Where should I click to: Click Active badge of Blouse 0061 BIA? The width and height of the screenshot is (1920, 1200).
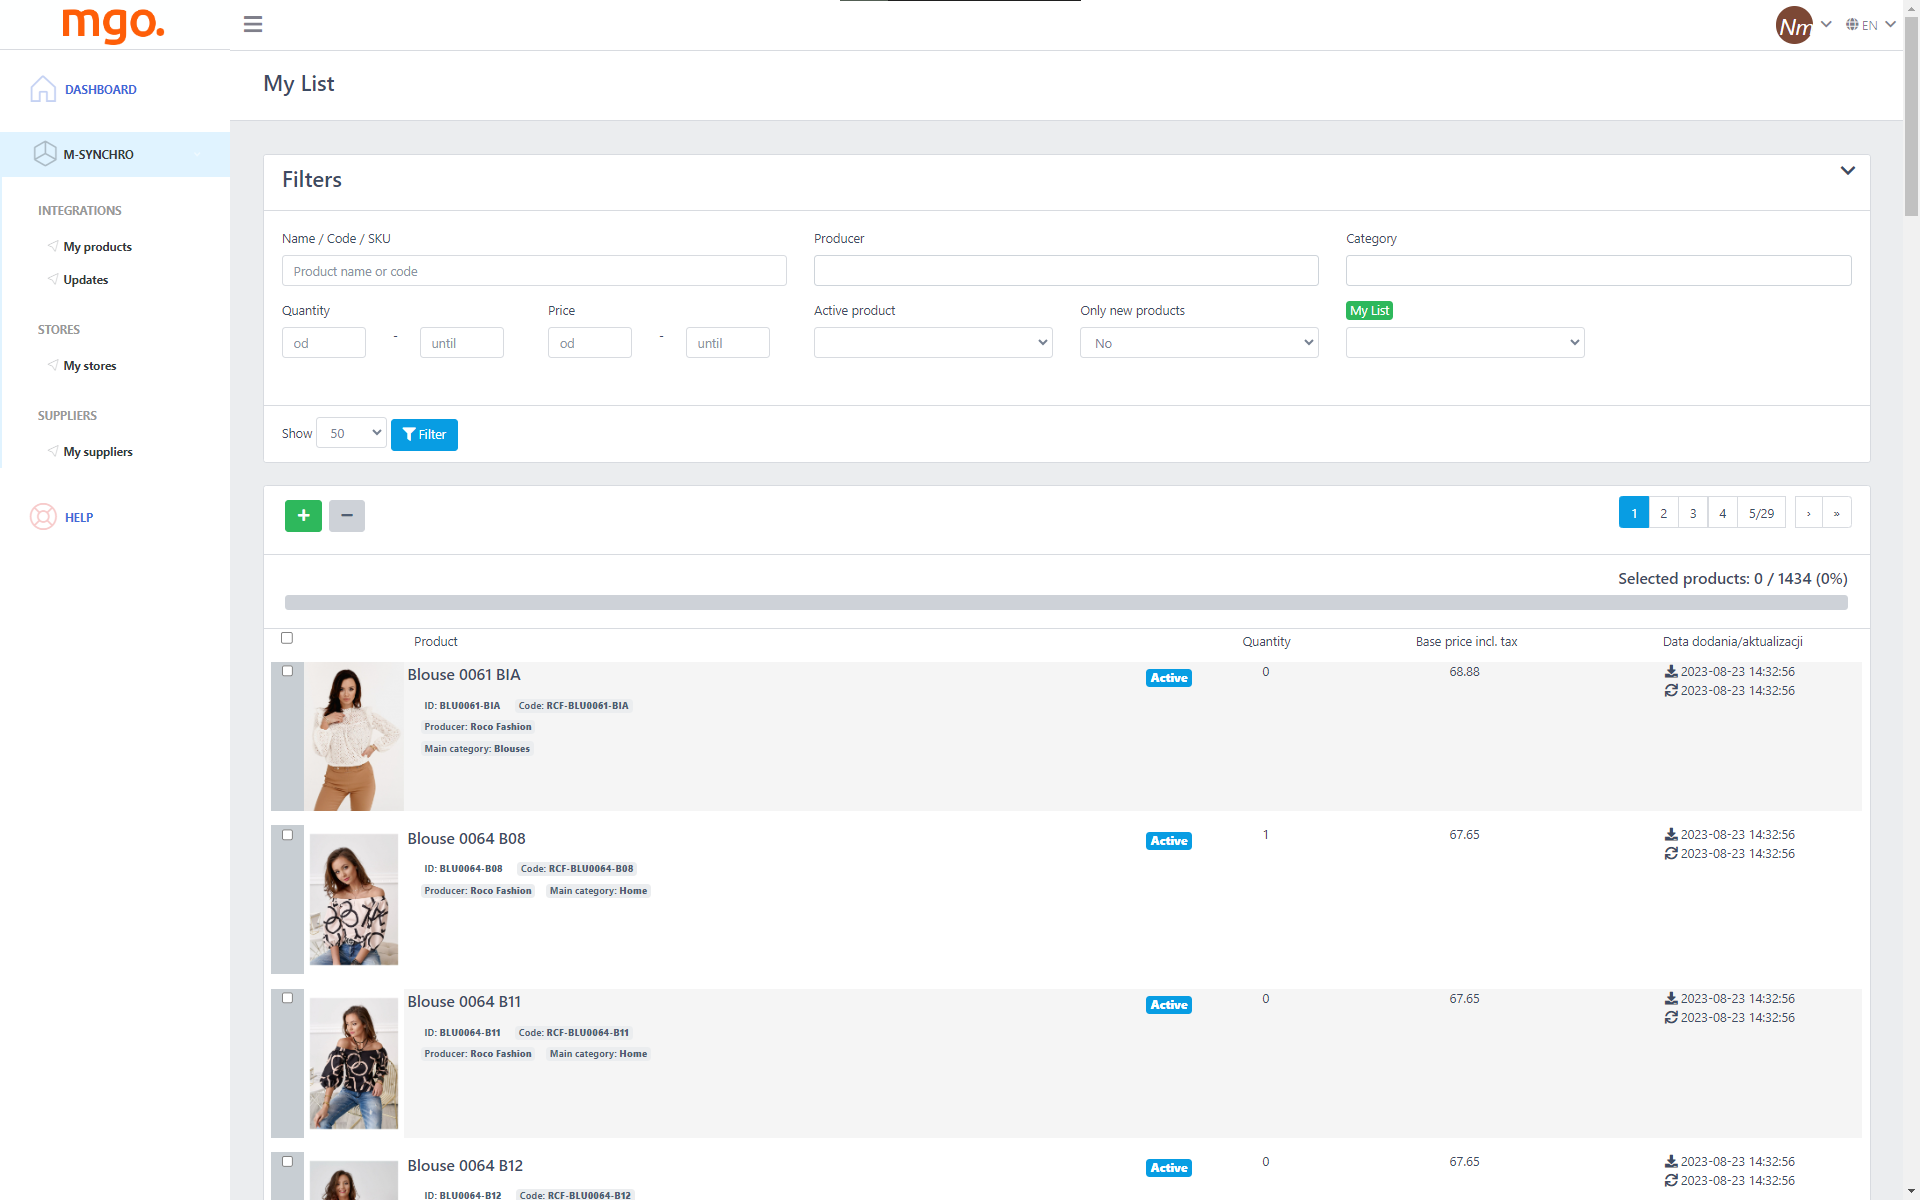1168,678
